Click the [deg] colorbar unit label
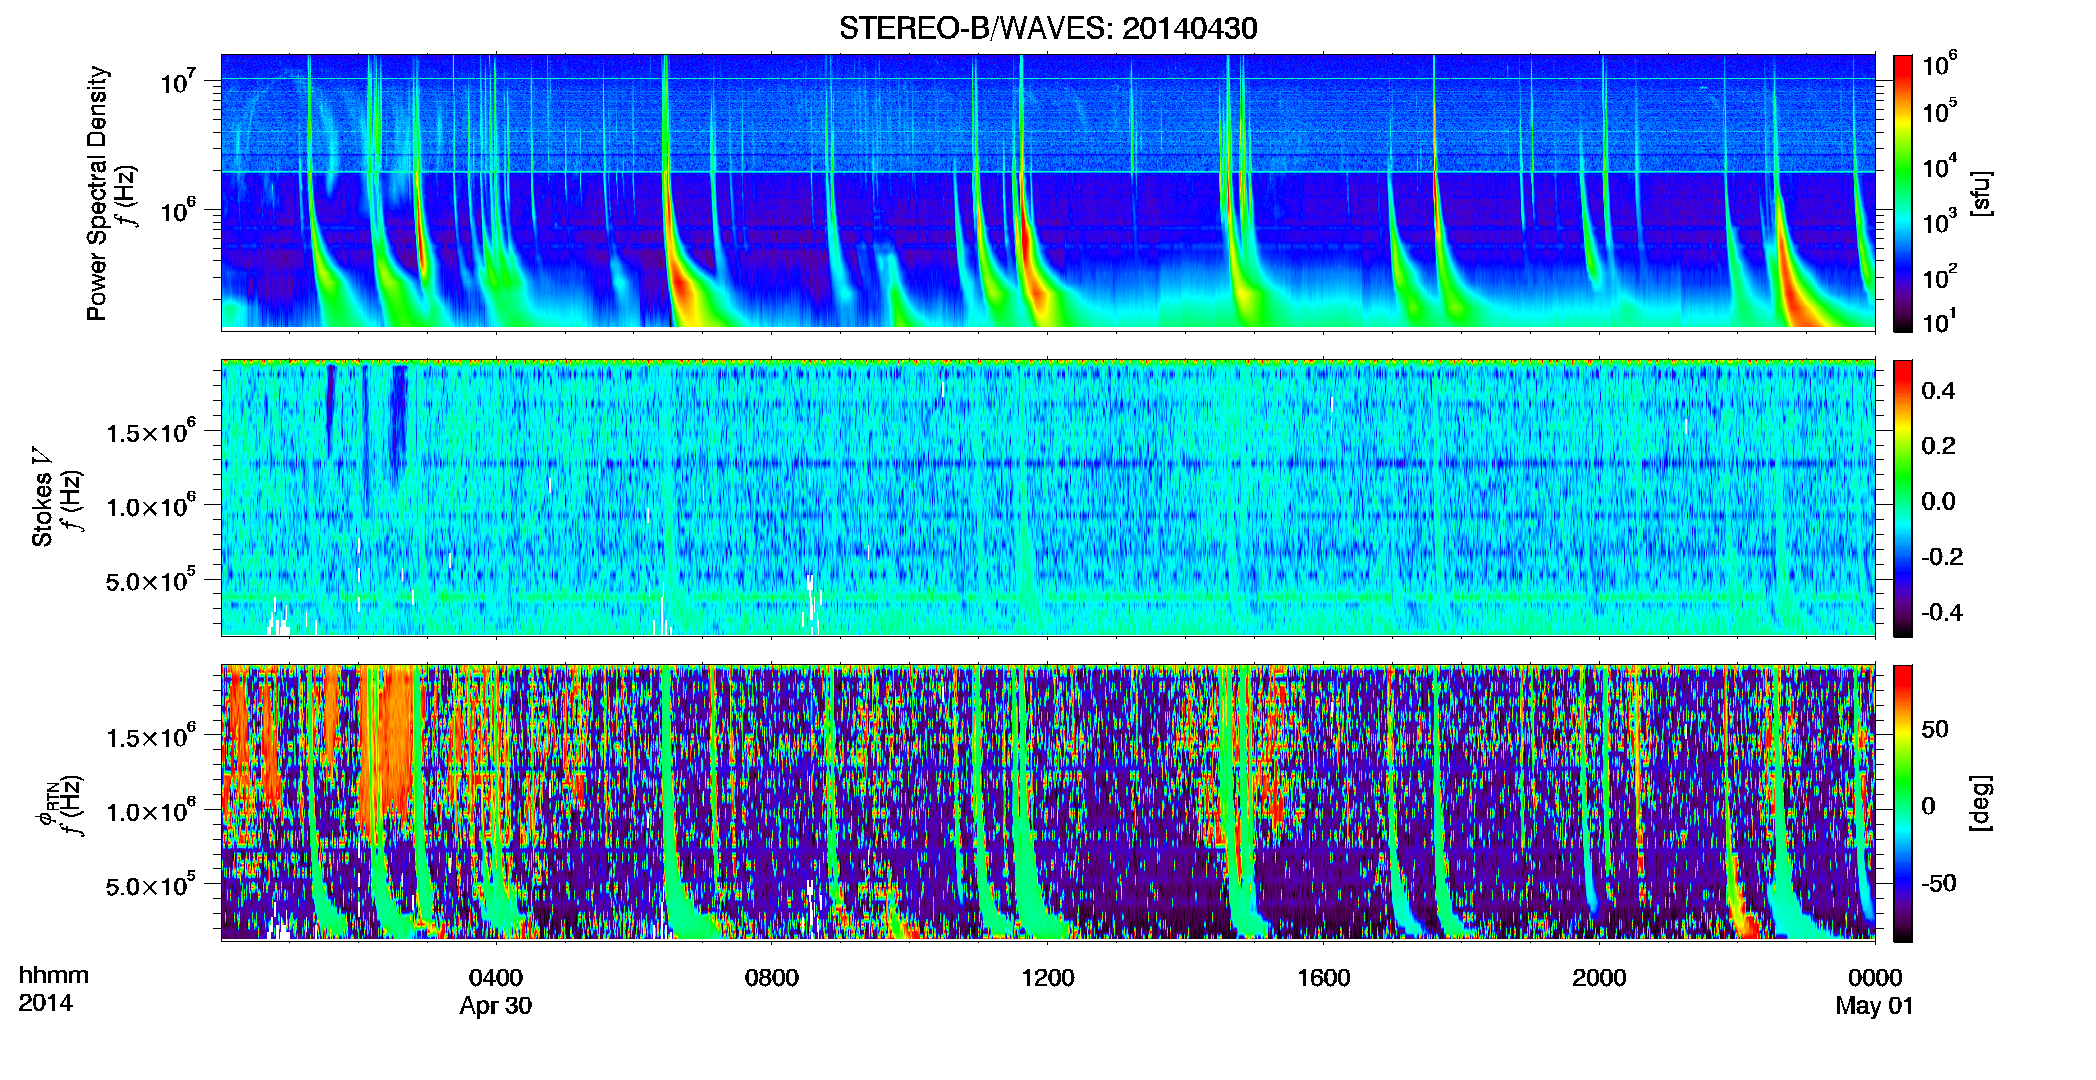The image size is (2096, 1080). pos(1980,803)
